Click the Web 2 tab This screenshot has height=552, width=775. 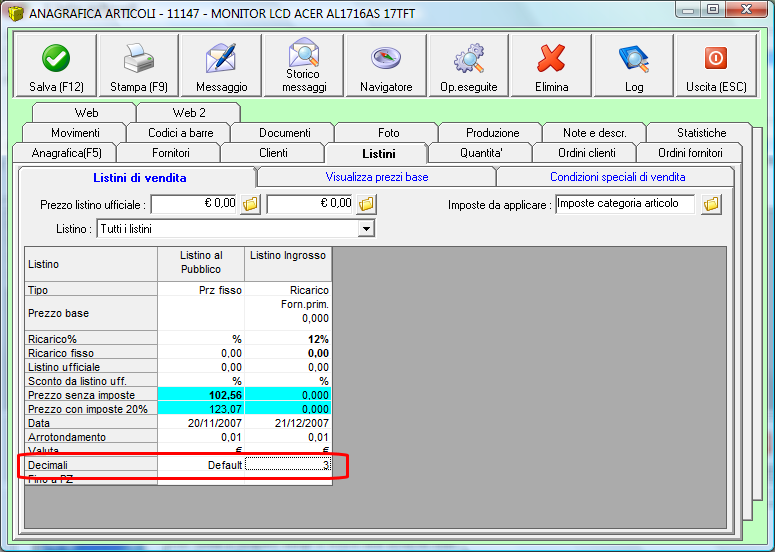[189, 113]
